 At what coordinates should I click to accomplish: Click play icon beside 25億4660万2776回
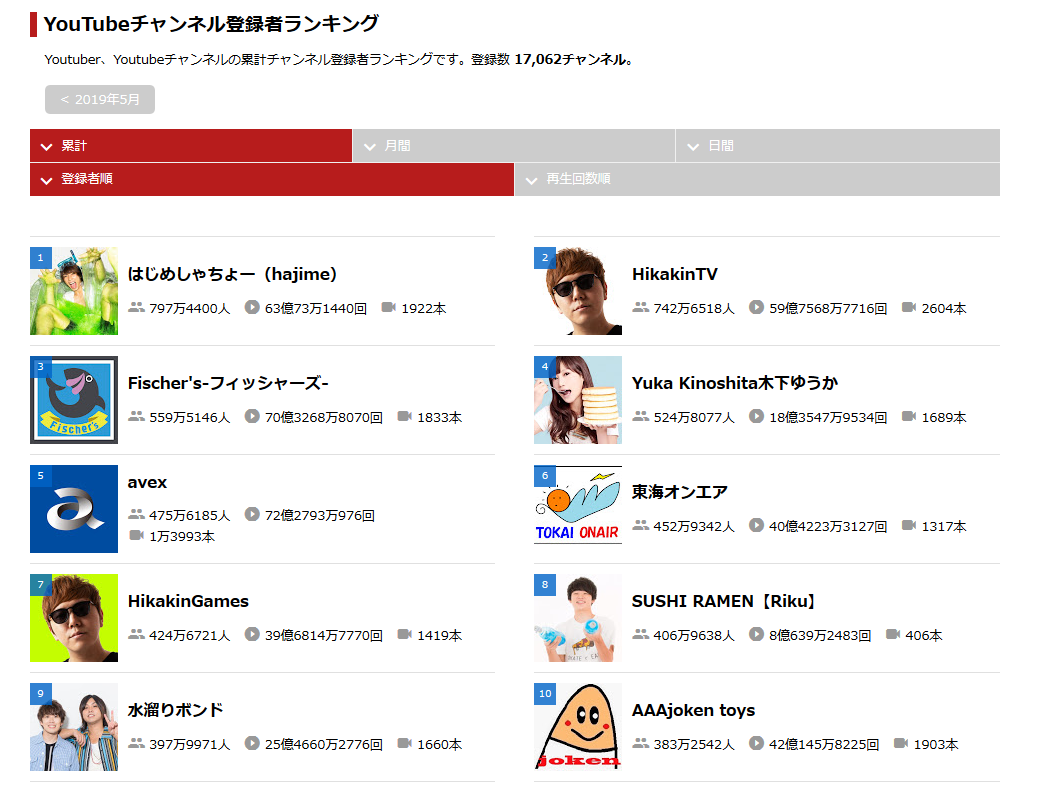252,743
